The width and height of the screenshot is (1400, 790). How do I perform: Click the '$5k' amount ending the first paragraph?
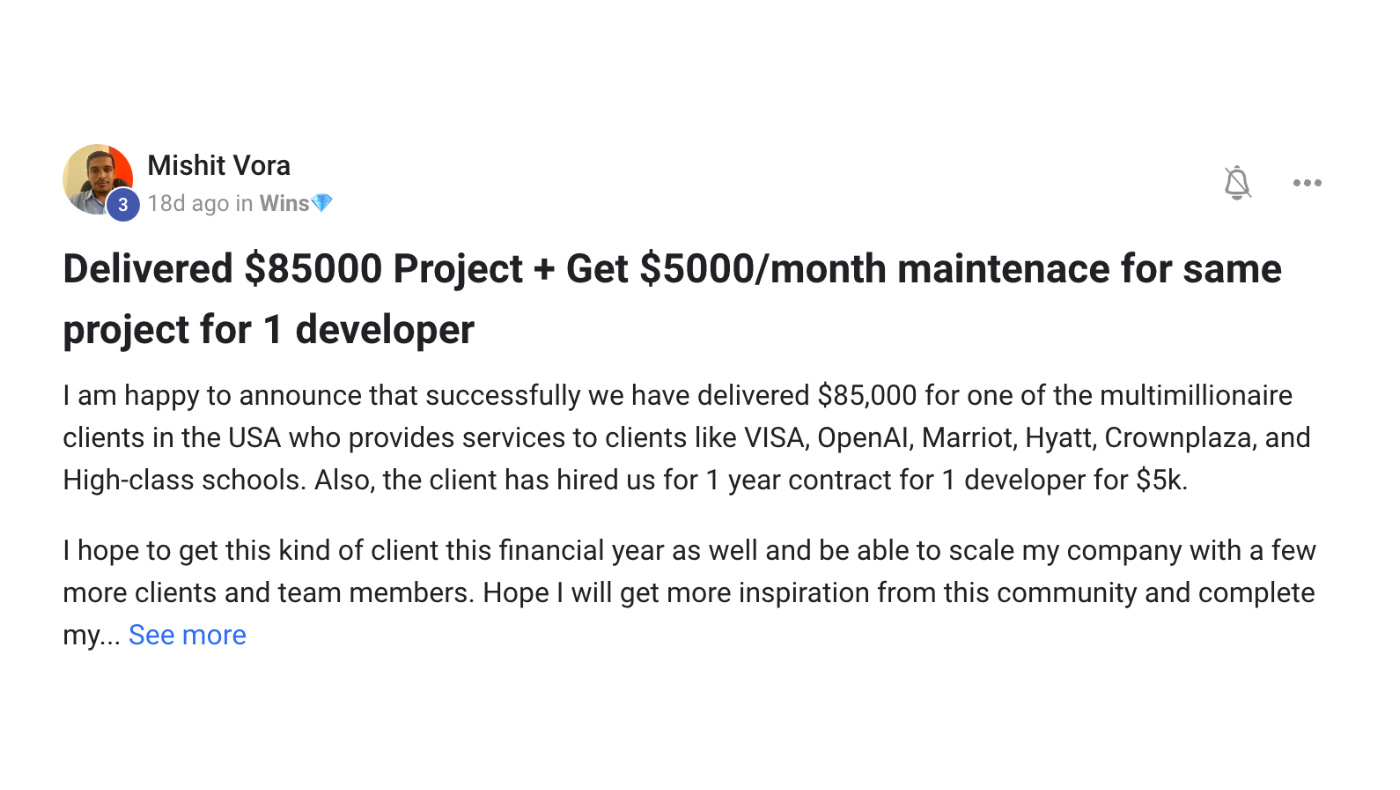1162,480
